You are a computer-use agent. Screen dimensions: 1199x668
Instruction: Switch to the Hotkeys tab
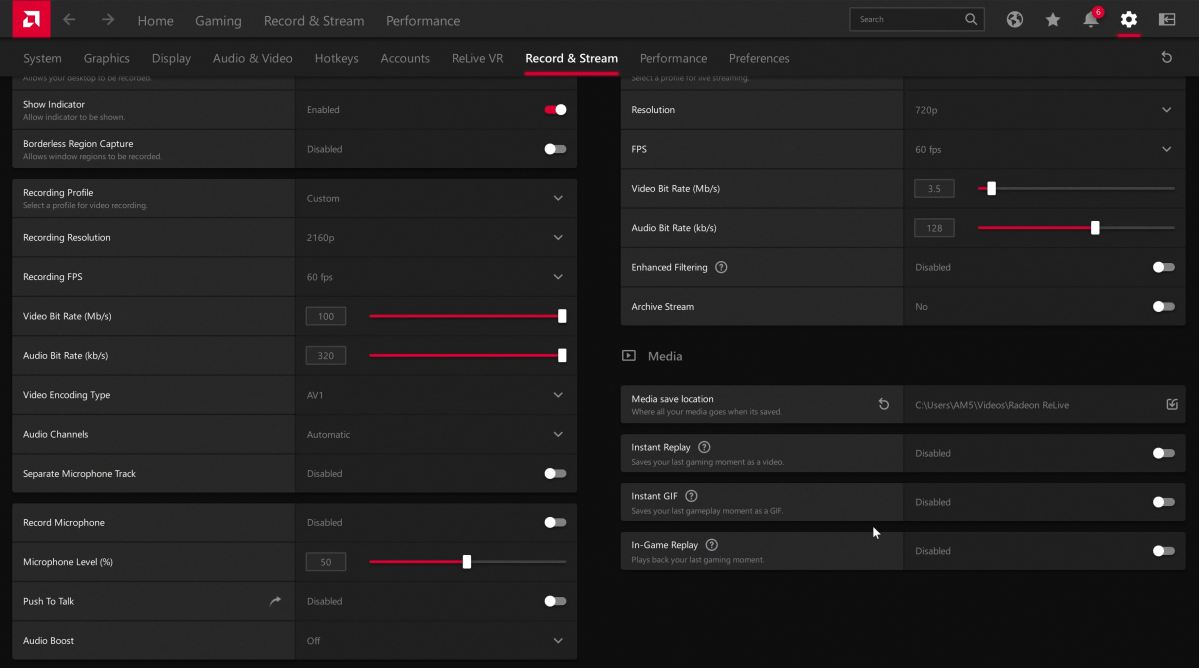(336, 59)
